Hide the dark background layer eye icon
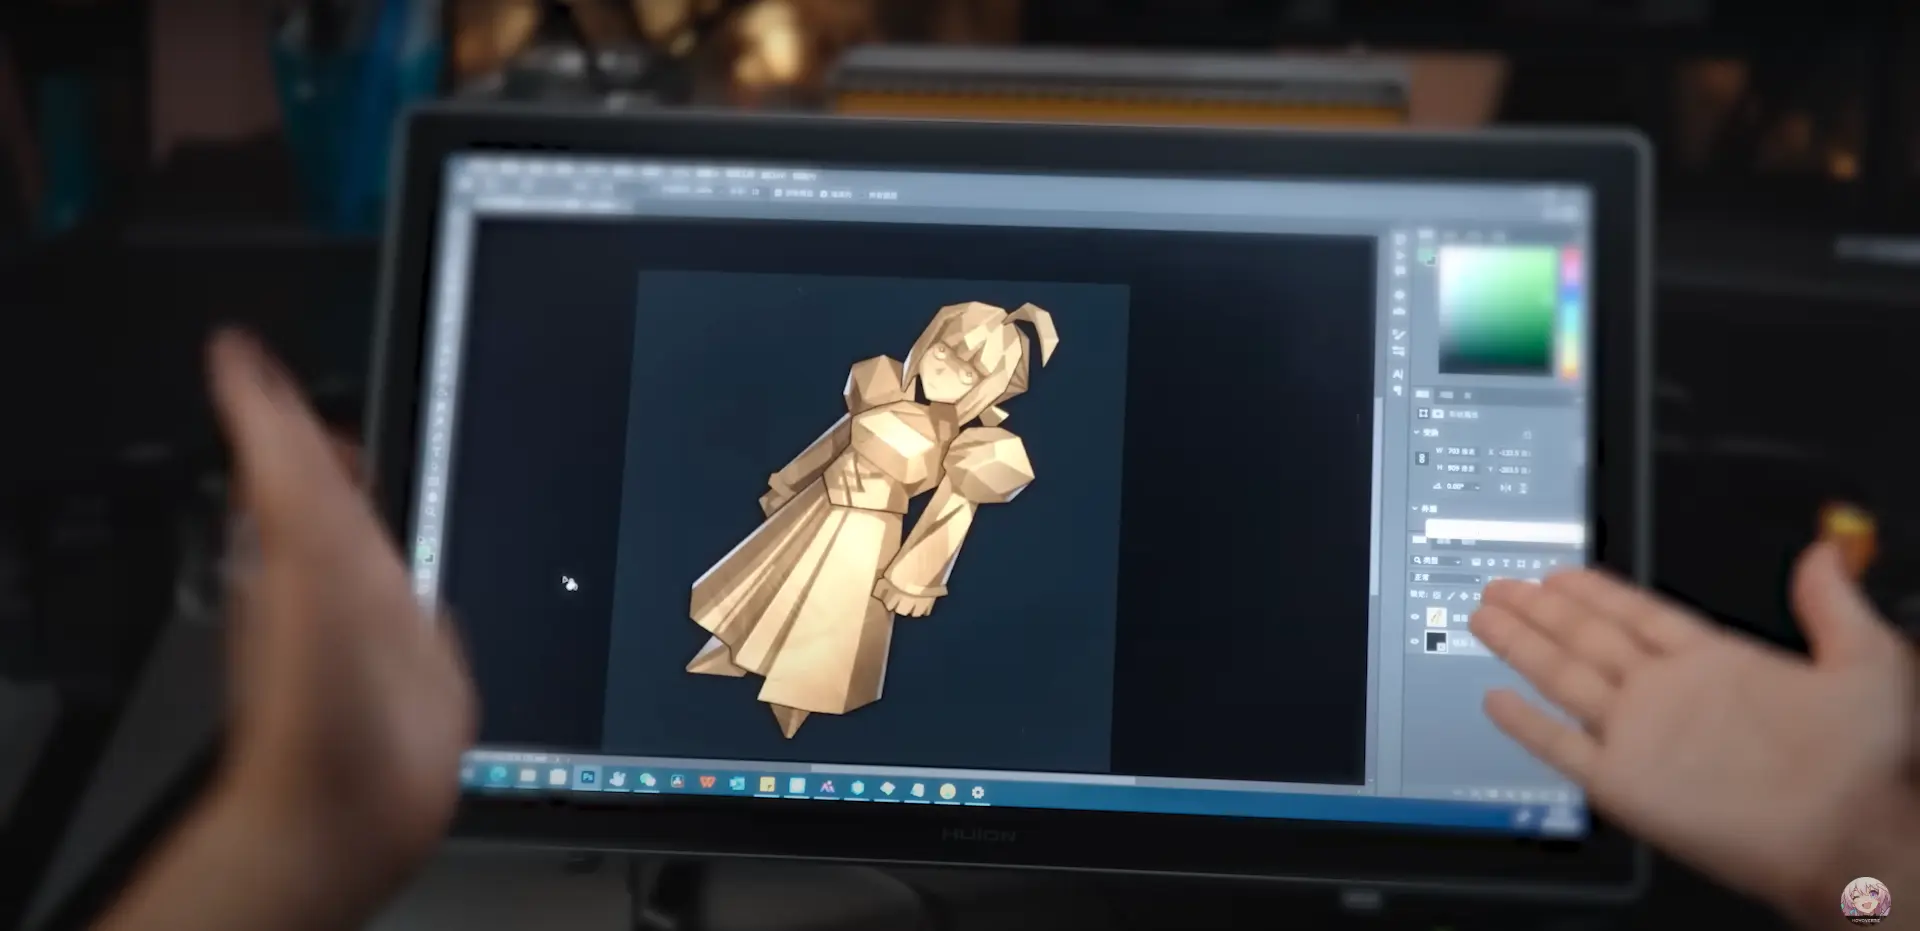Screen dimensions: 1920x931 [1415, 641]
